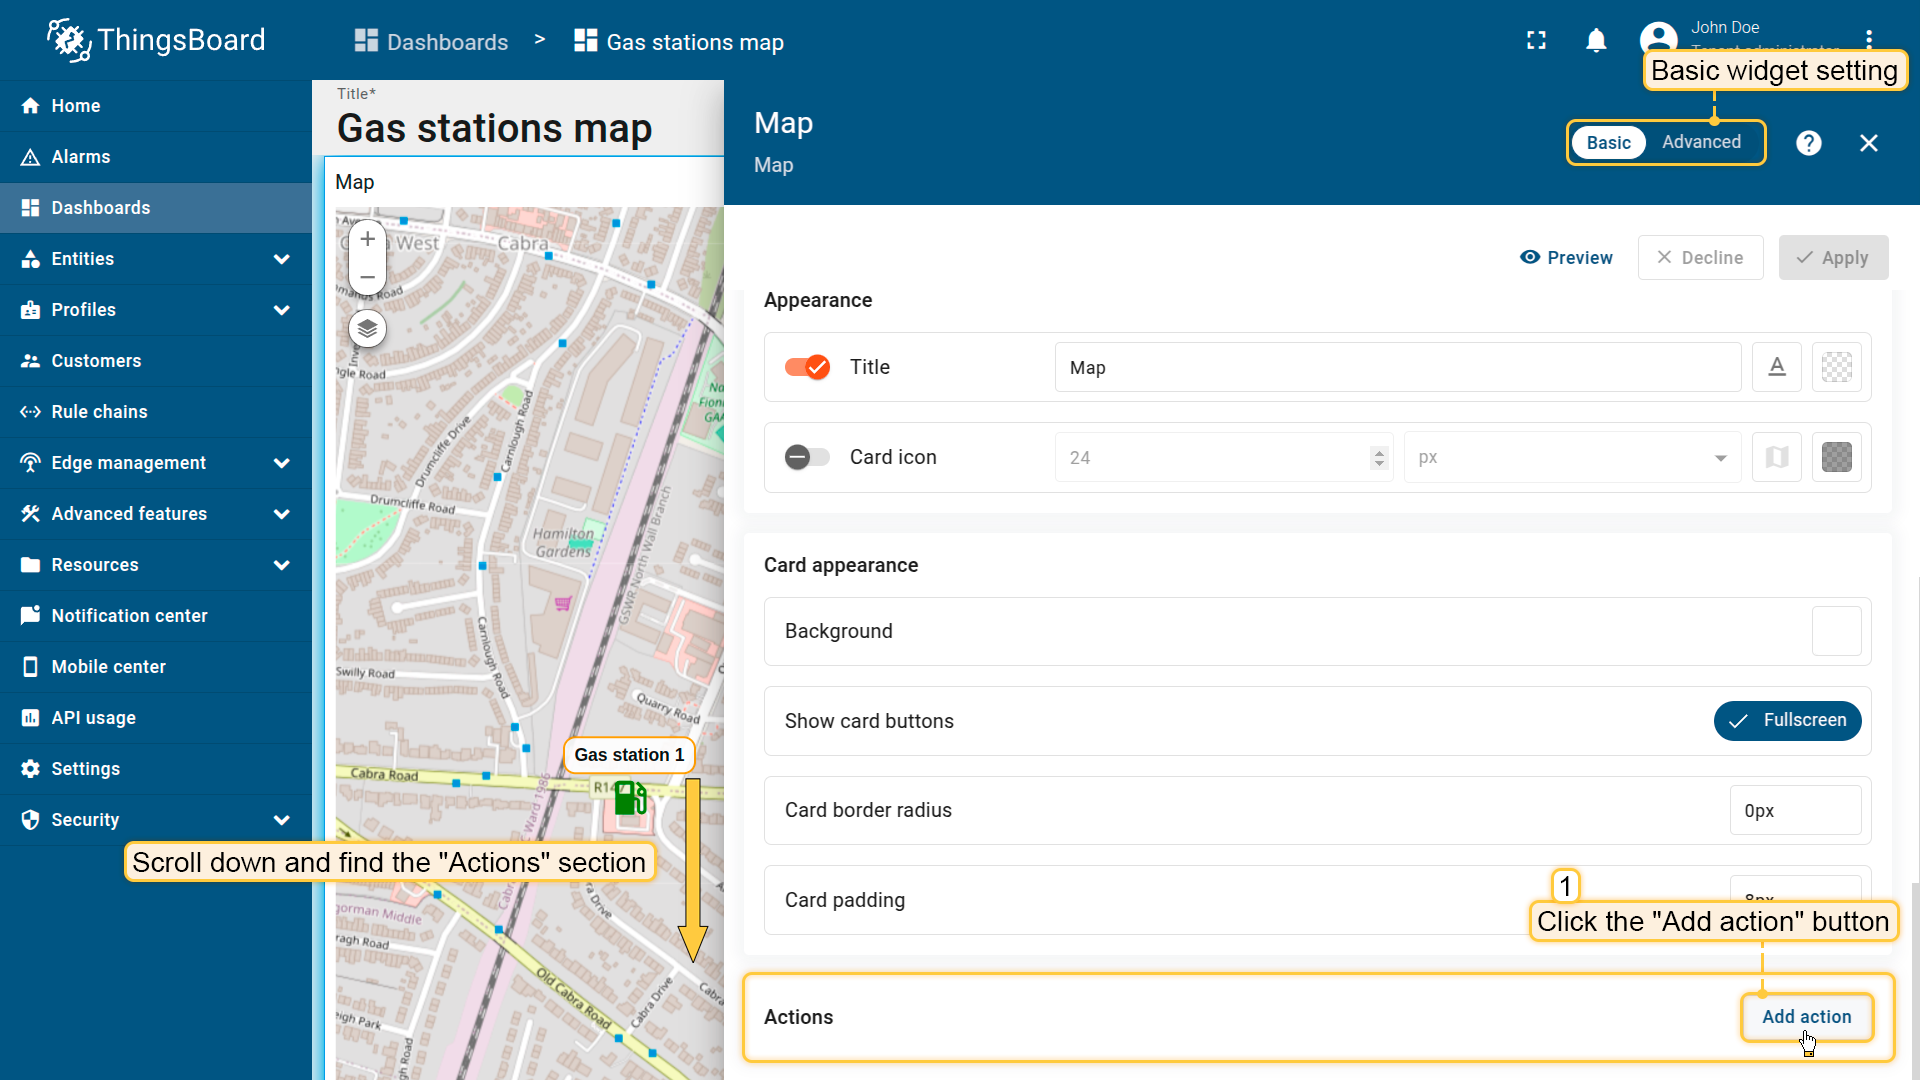Click the notifications bell icon
Screen dimensions: 1920x1080
(1596, 41)
